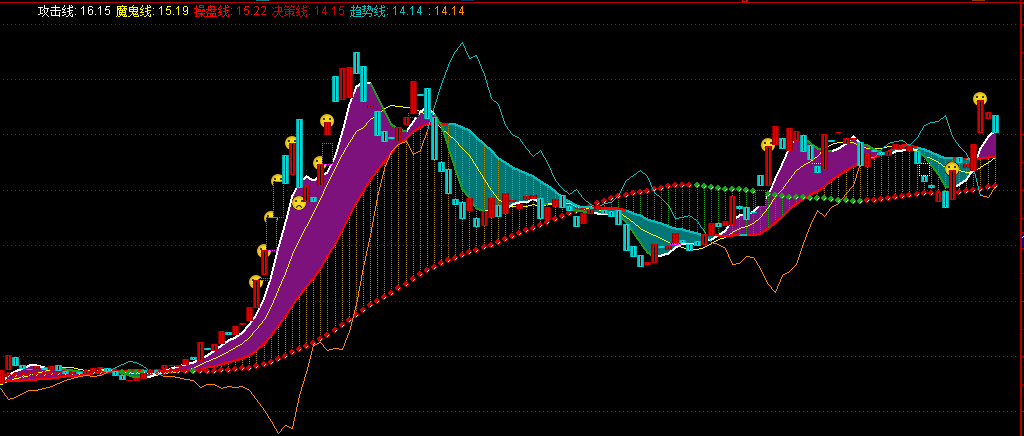Screen dimensions: 1024x436
Task: Select the 攻击线 legend label
Action: [x=57, y=11]
